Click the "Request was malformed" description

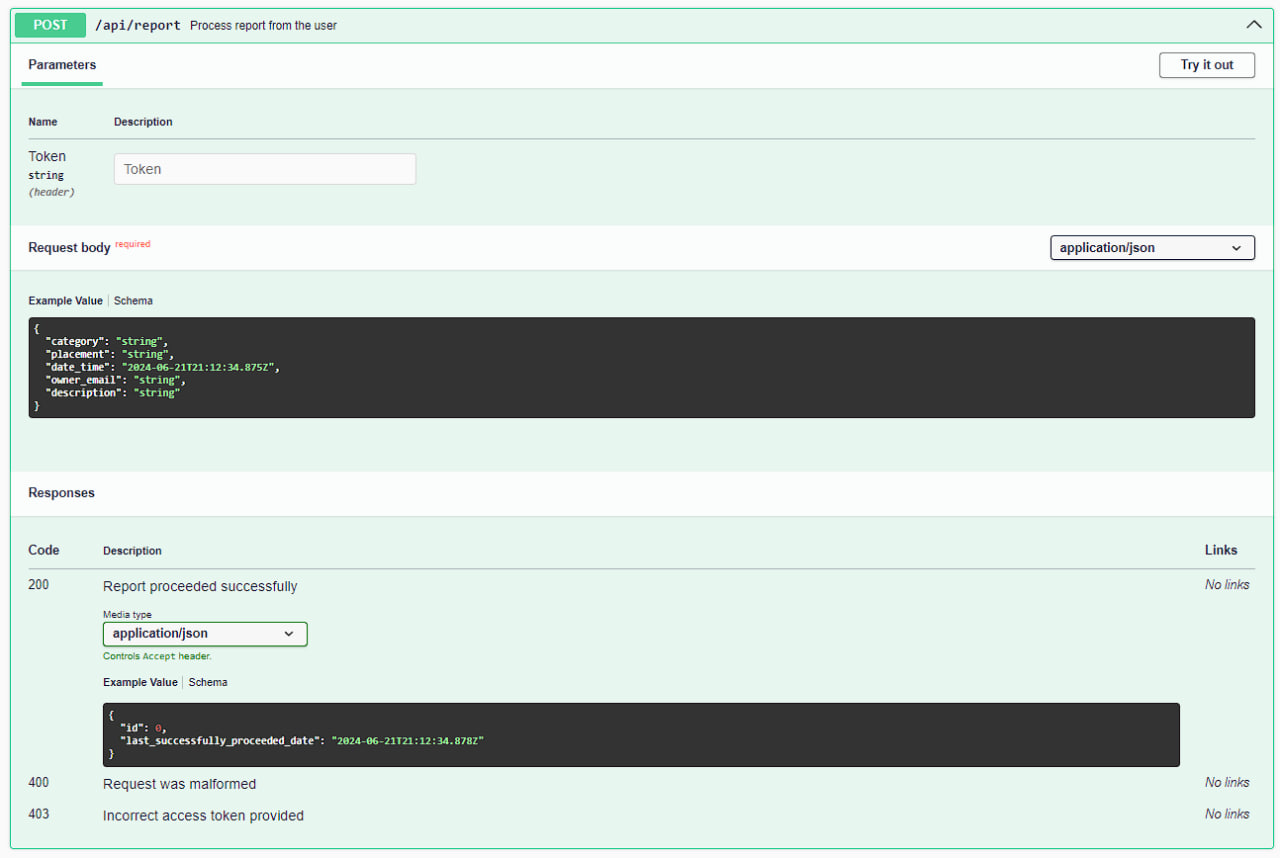(x=179, y=784)
